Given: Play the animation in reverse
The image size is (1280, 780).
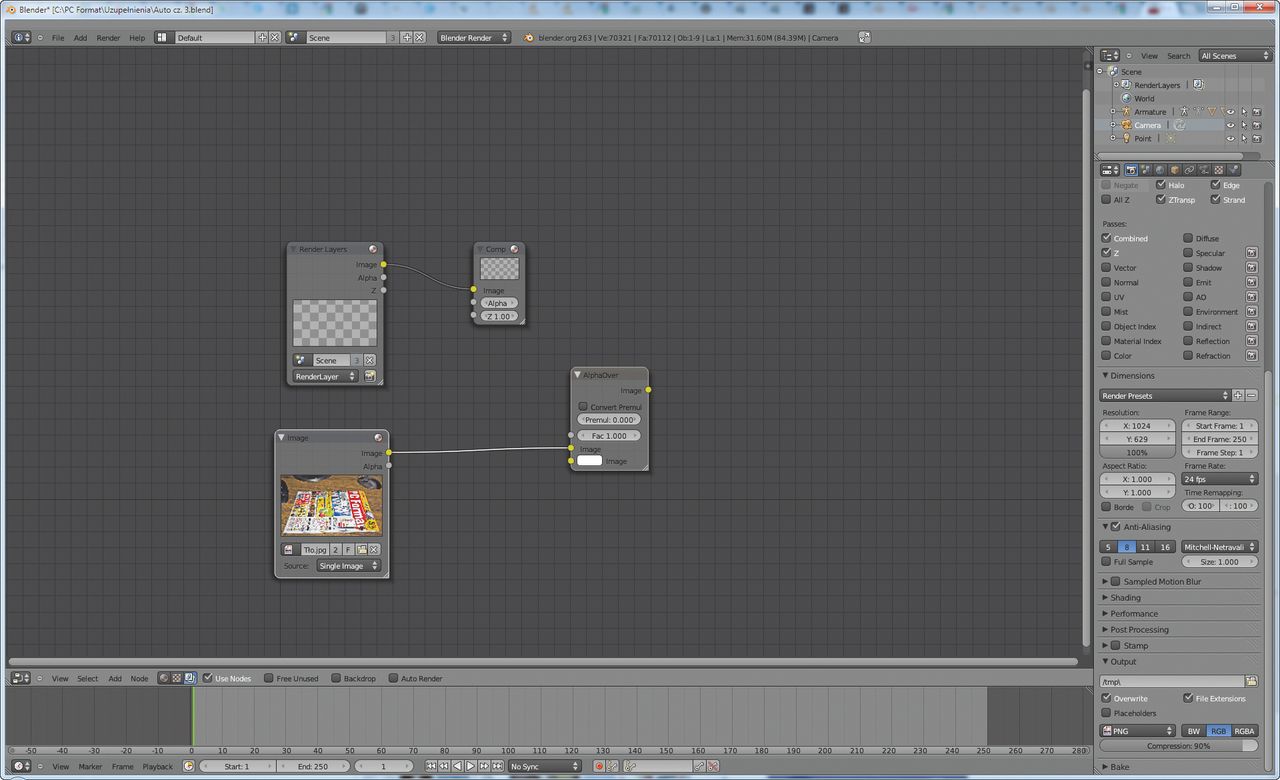Looking at the screenshot, I should [x=457, y=766].
